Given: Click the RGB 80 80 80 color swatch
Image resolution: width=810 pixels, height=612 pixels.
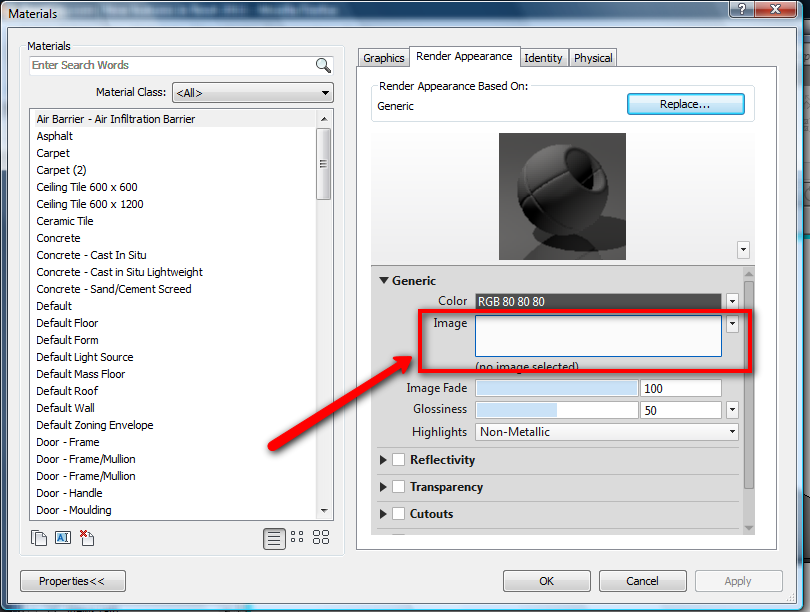Looking at the screenshot, I should click(598, 301).
